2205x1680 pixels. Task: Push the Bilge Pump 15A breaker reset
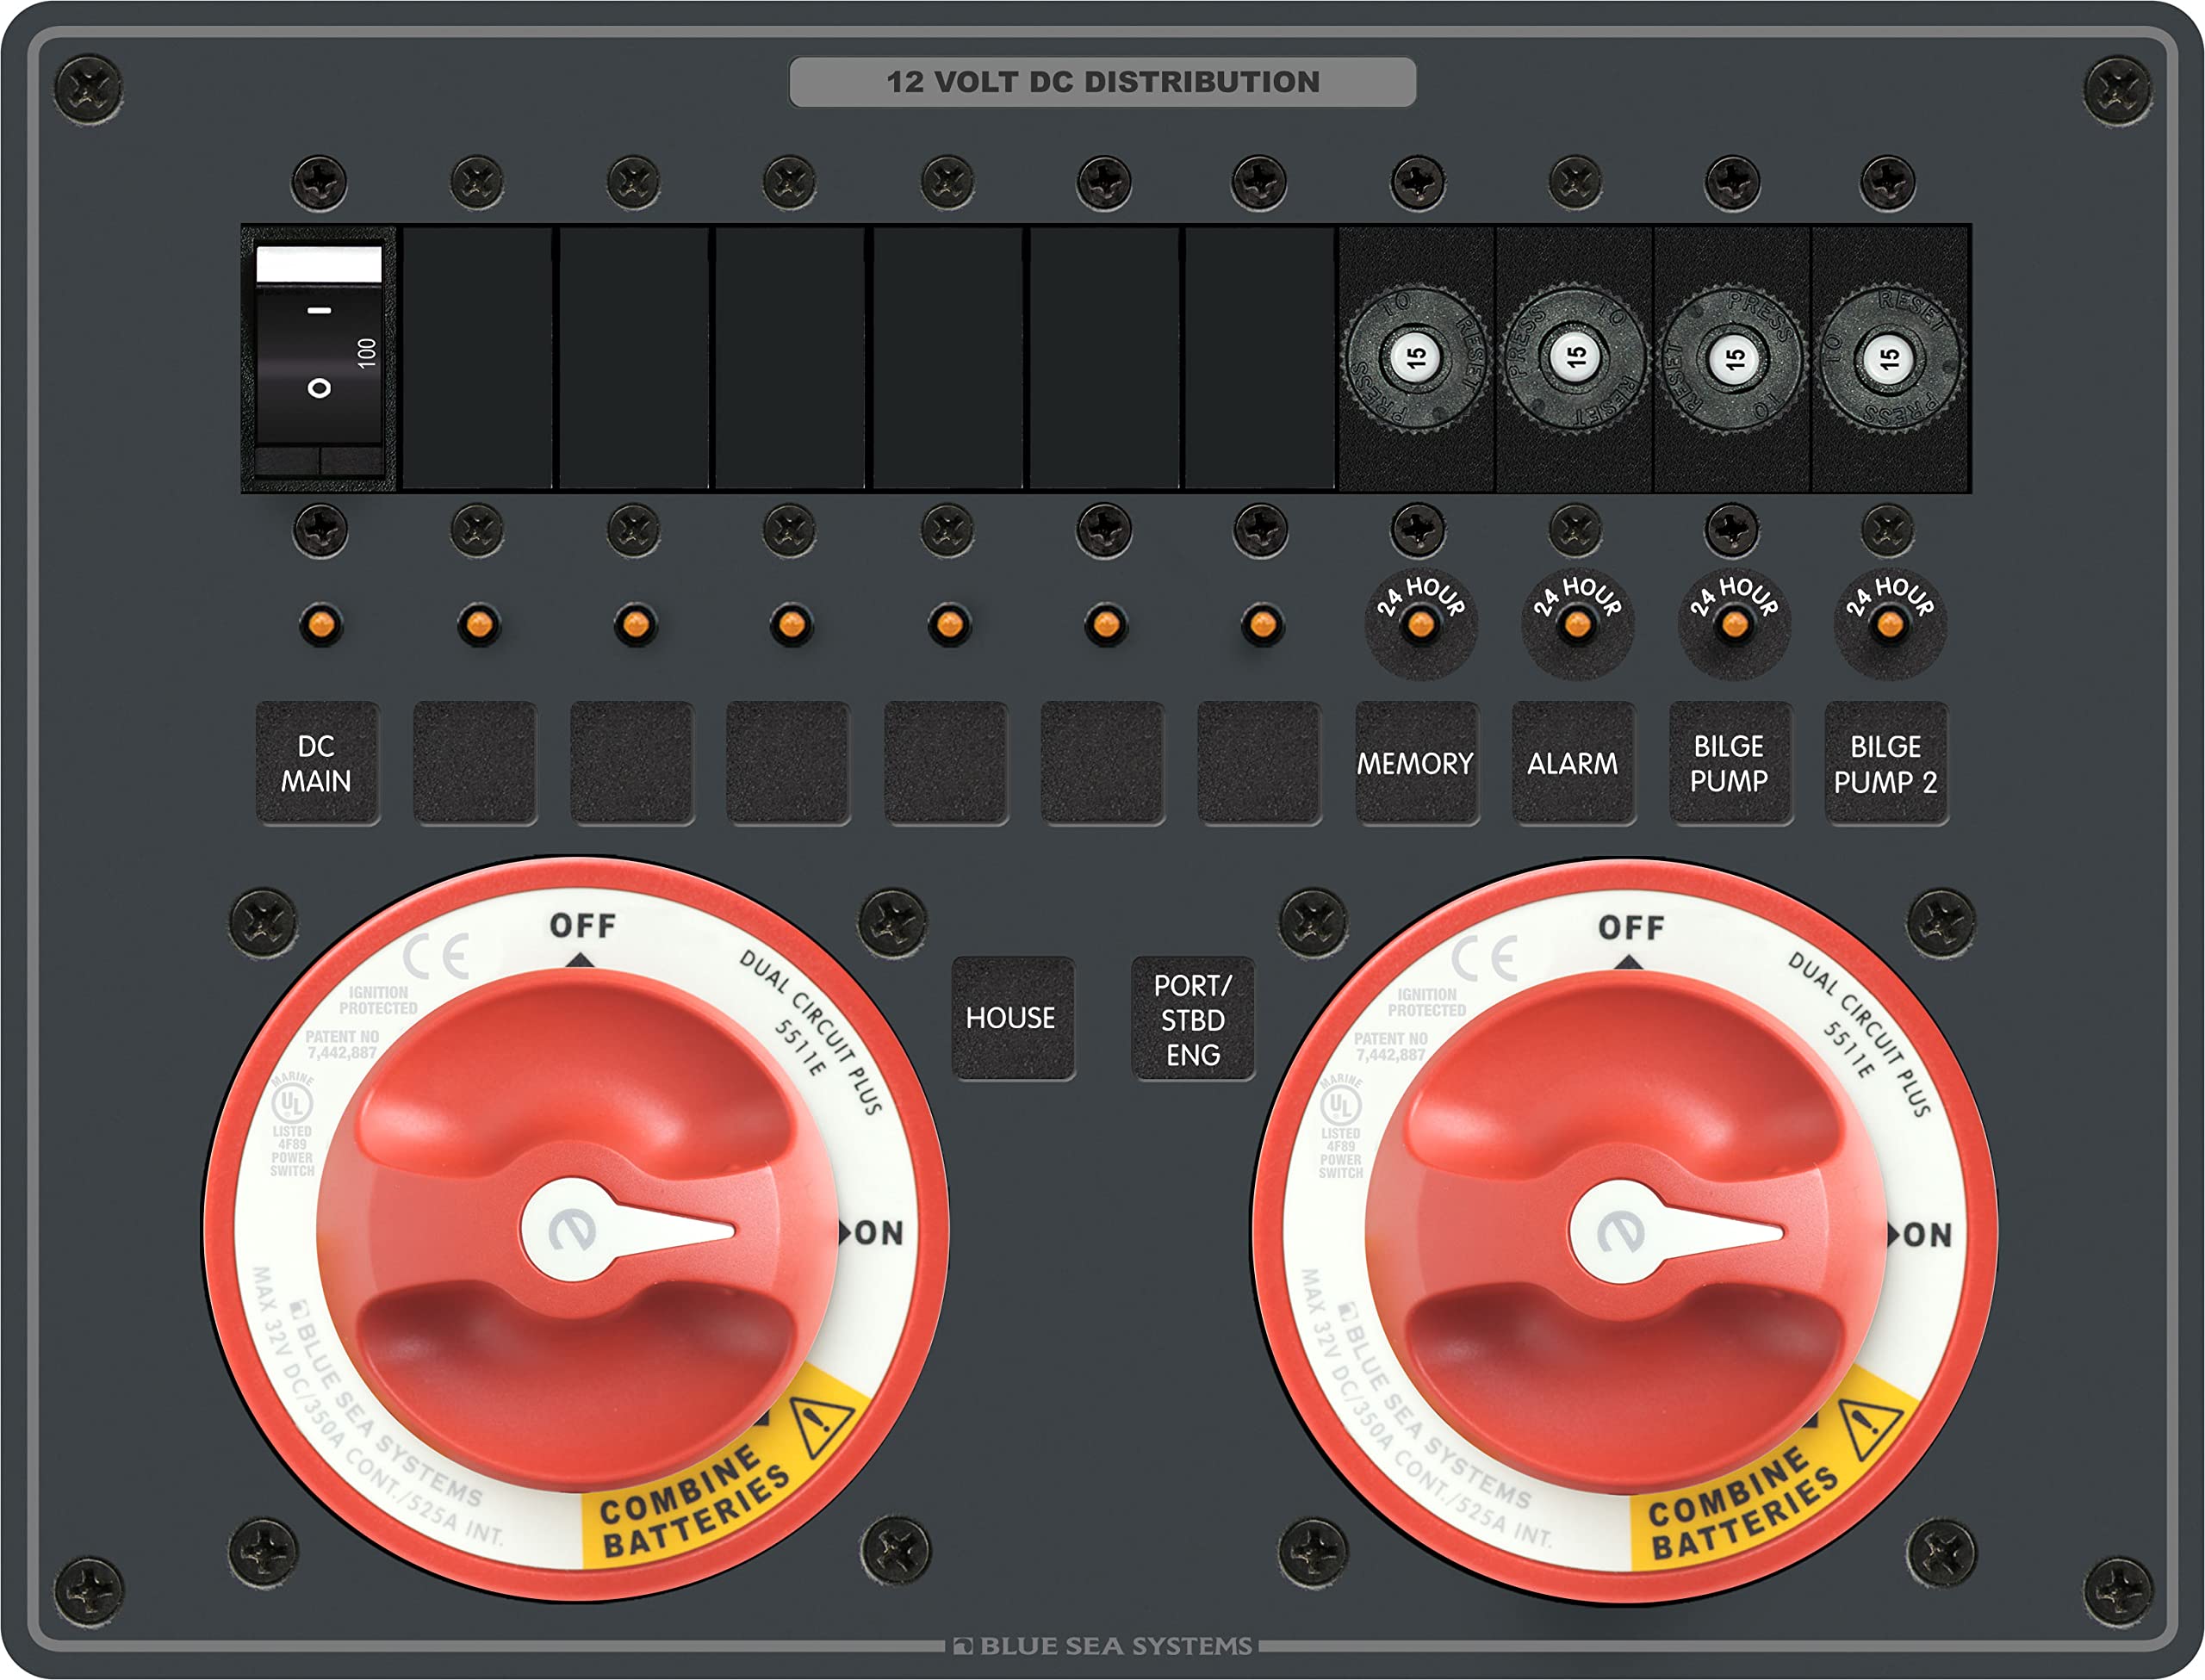1733,358
